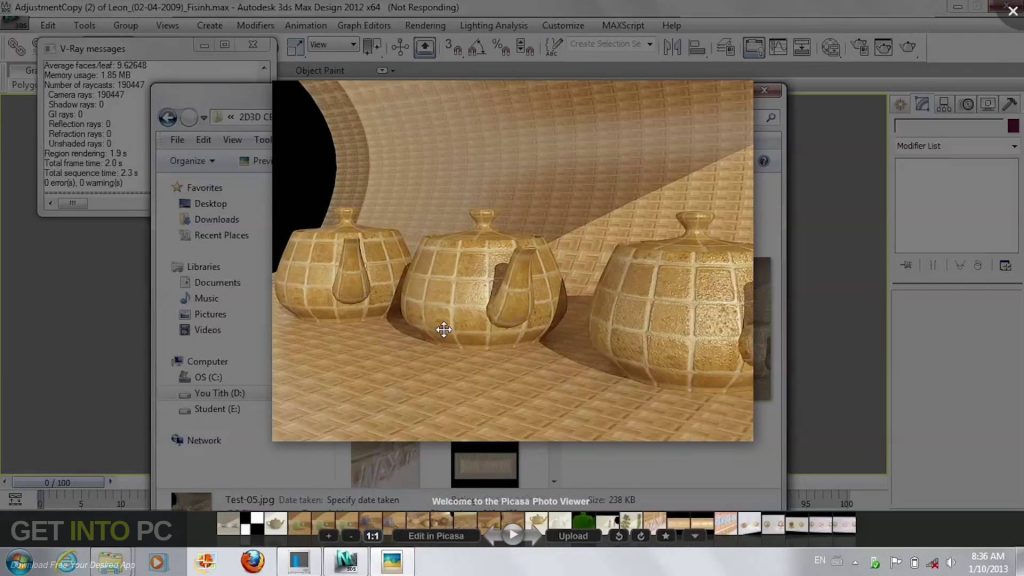
Task: Open the Create tab in the command panel
Action: pos(901,104)
